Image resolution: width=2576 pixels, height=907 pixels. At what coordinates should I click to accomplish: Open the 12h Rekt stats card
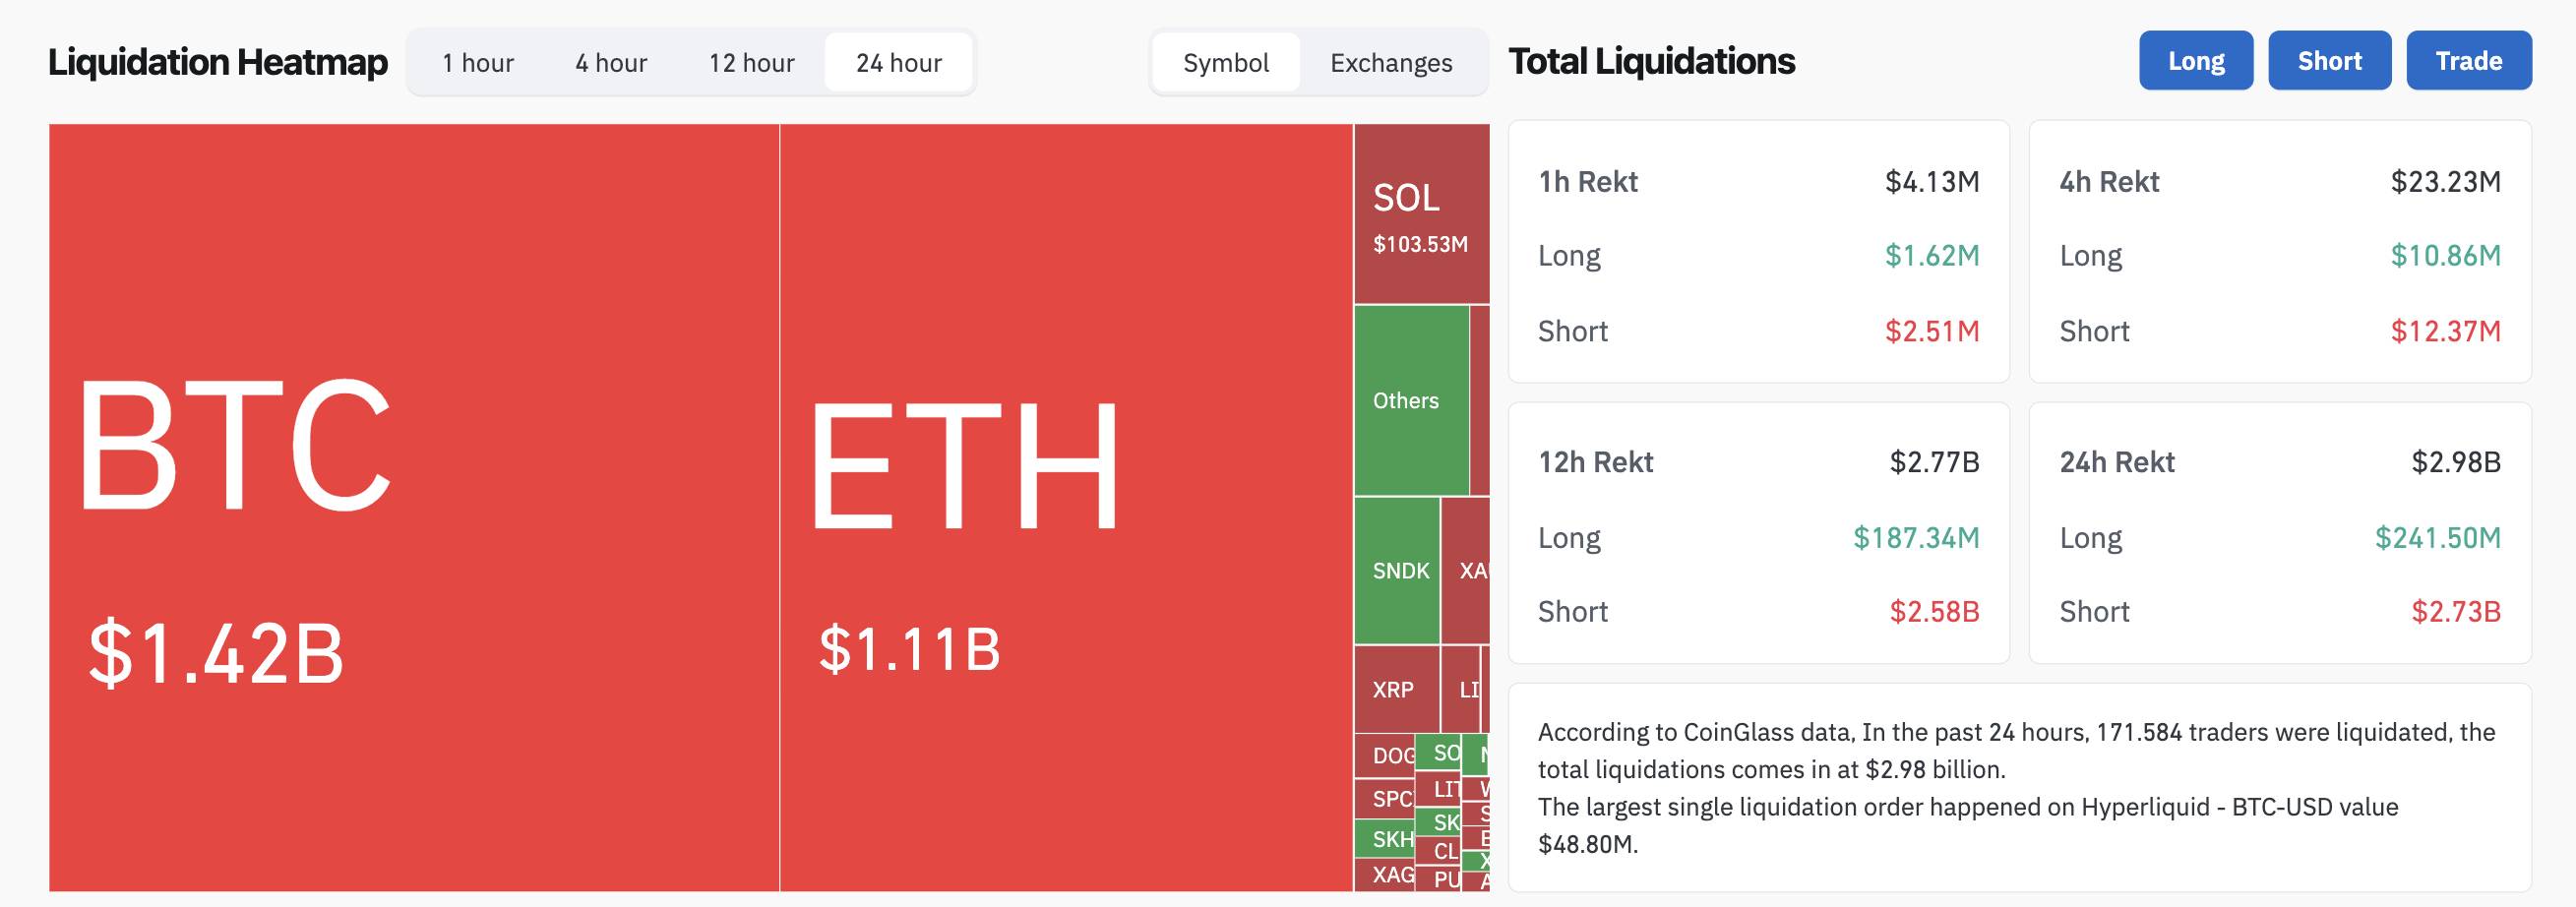[x=1758, y=533]
